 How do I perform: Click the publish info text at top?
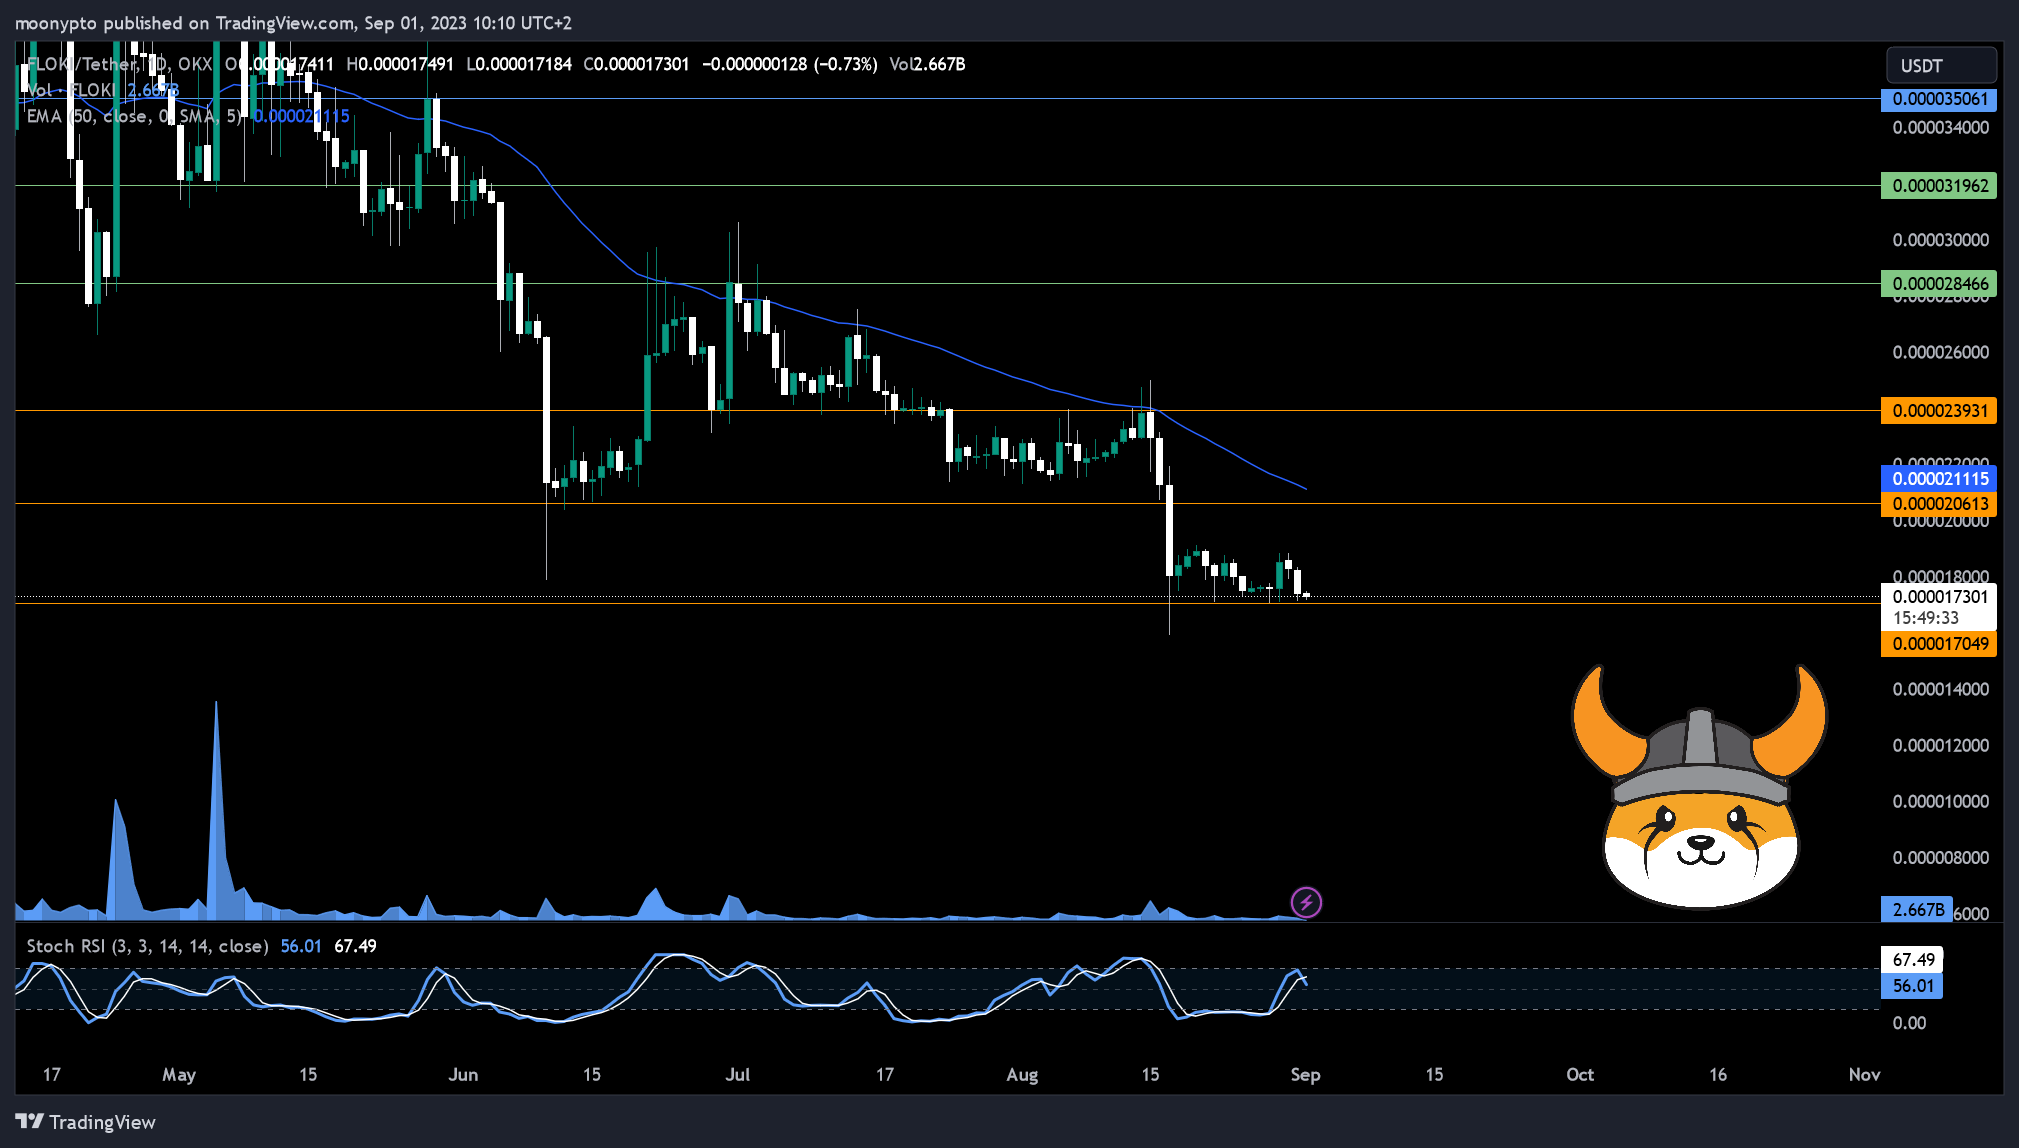293,23
